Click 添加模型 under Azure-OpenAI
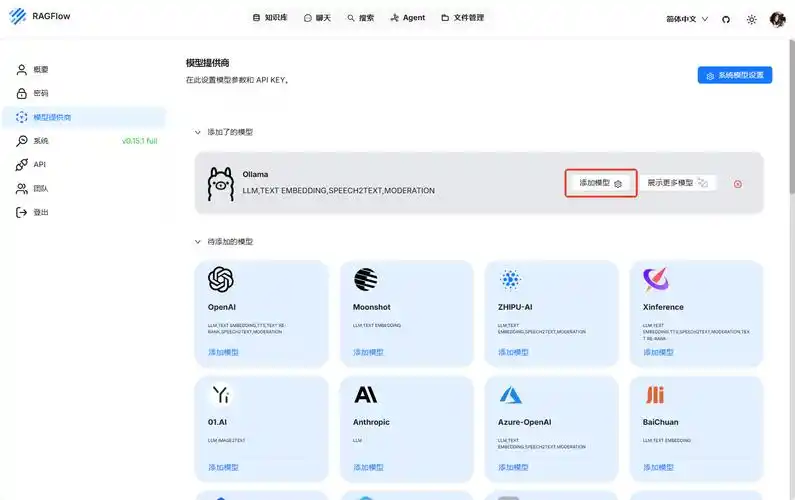Image resolution: width=795 pixels, height=500 pixels. pyautogui.click(x=513, y=467)
